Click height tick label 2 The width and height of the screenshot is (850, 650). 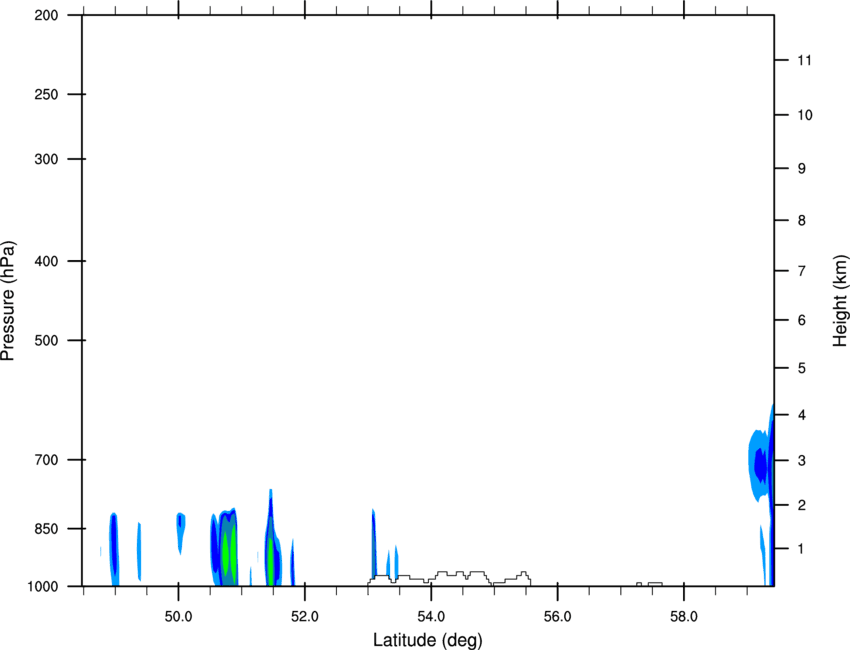[x=801, y=505]
